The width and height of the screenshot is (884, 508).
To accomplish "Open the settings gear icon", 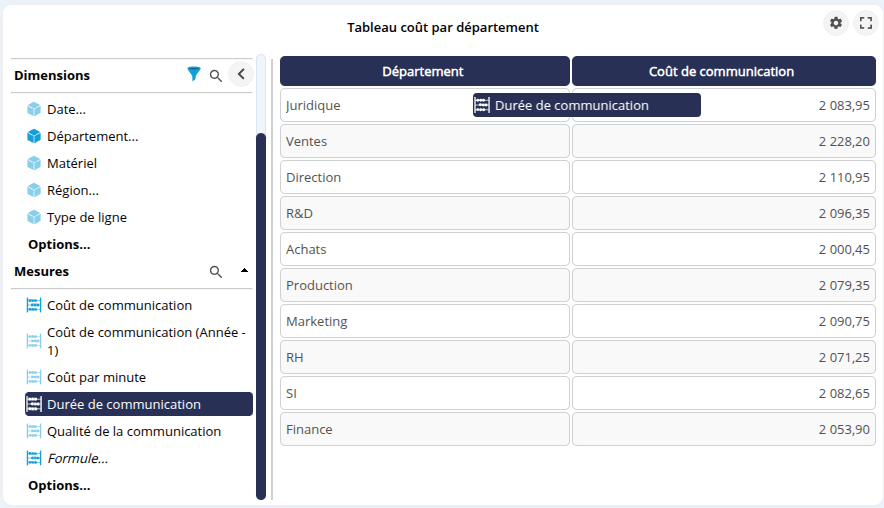I will 836,23.
